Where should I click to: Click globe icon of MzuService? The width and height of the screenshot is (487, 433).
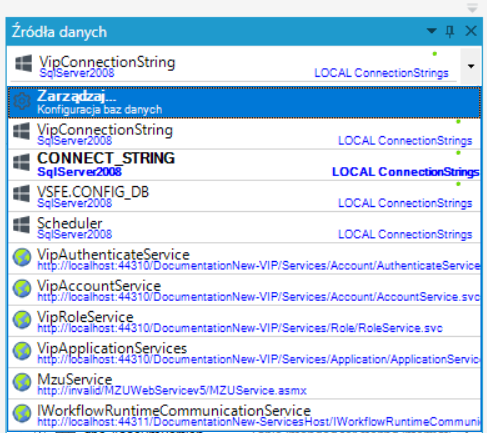tap(22, 382)
